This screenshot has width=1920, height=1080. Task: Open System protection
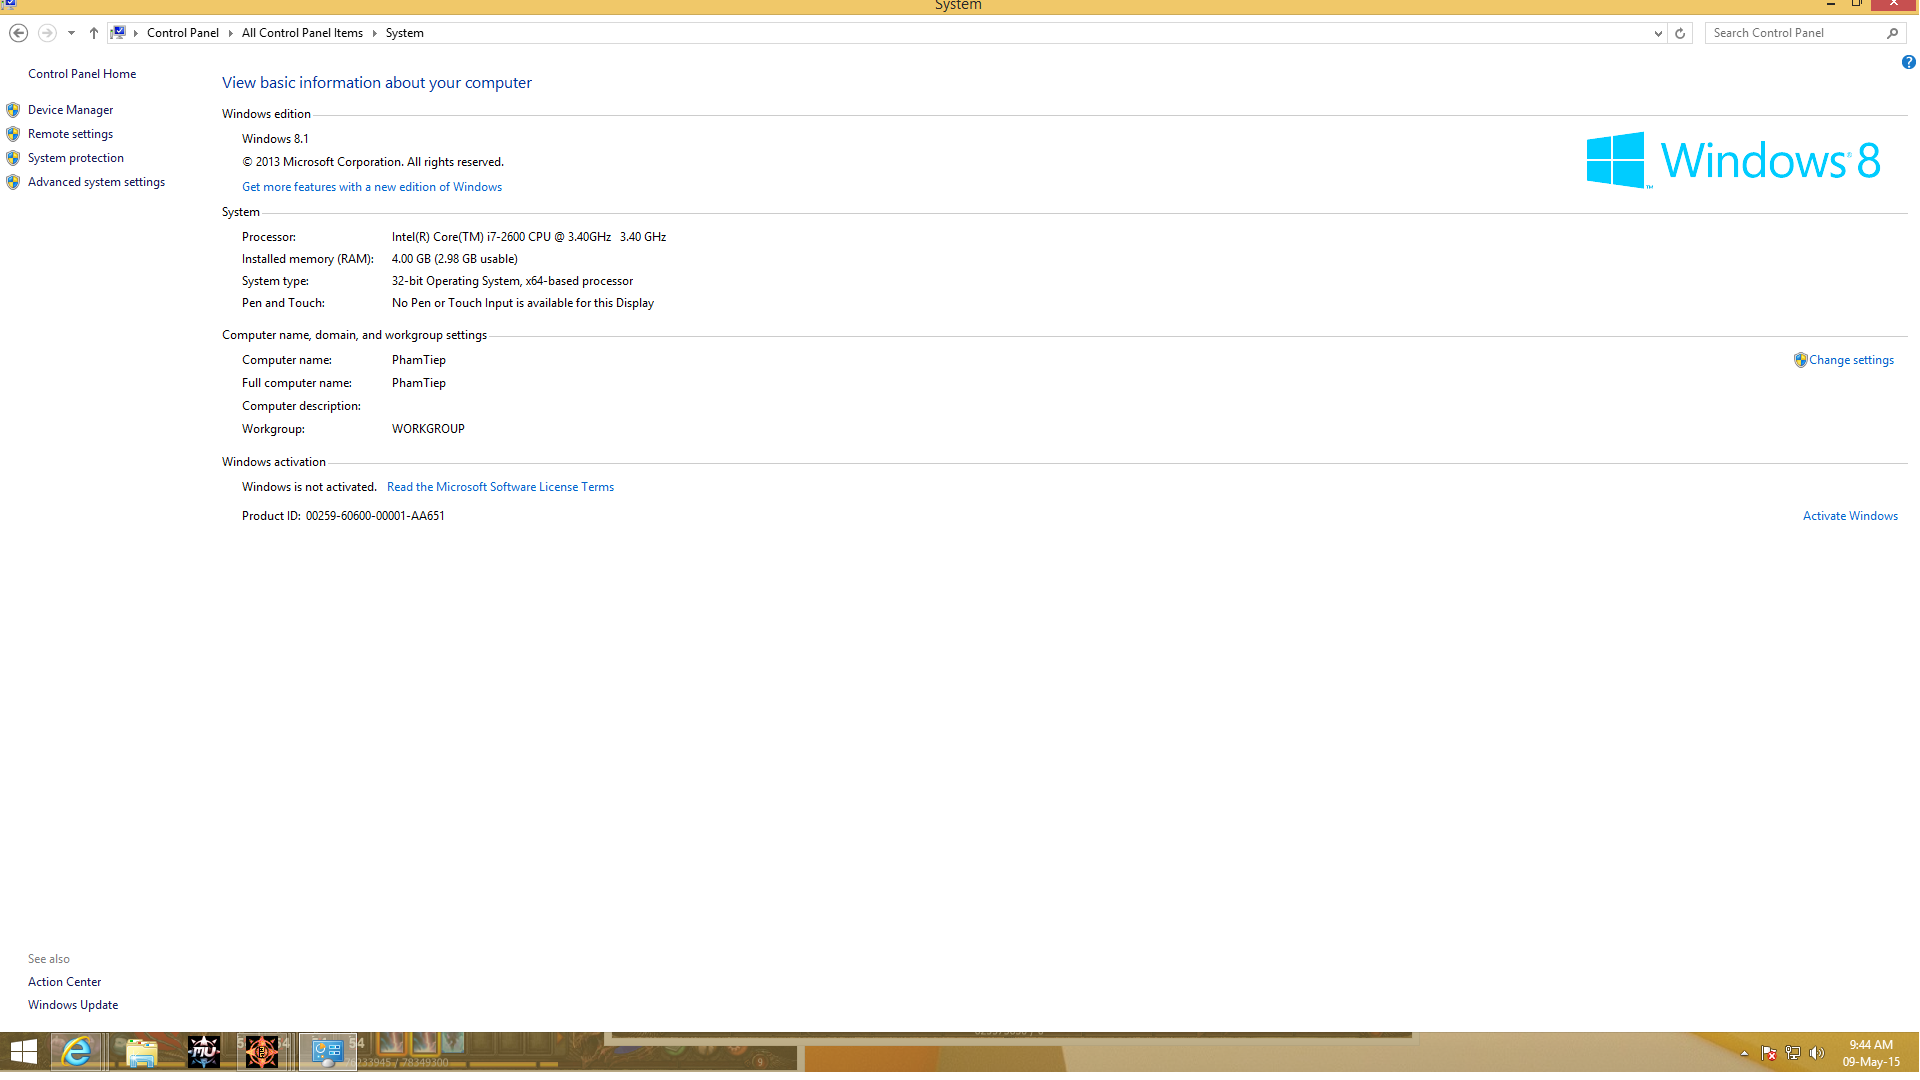(x=76, y=158)
